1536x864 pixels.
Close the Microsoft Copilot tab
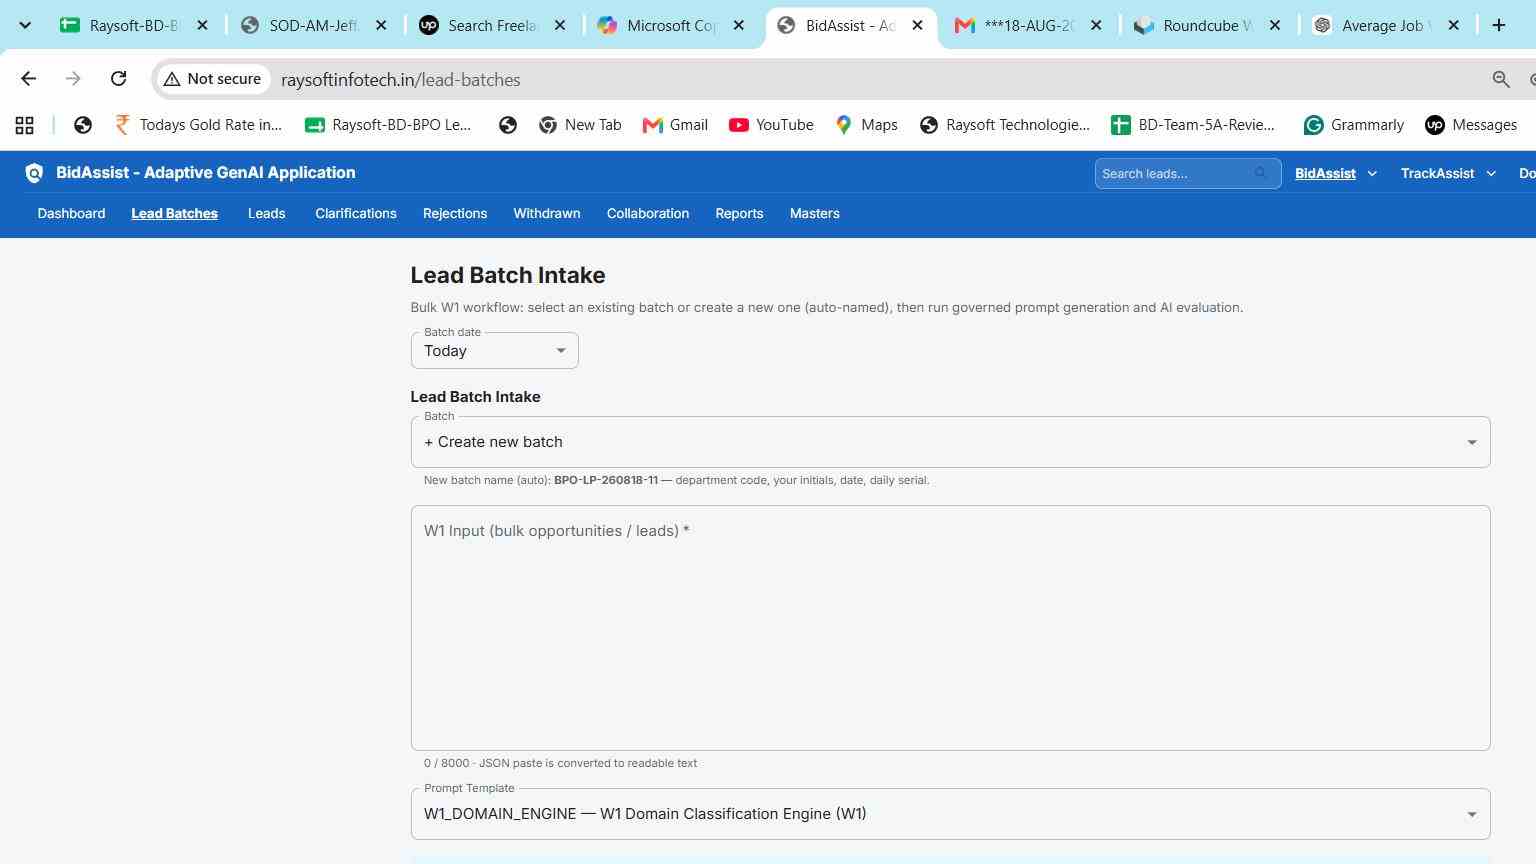tap(738, 26)
